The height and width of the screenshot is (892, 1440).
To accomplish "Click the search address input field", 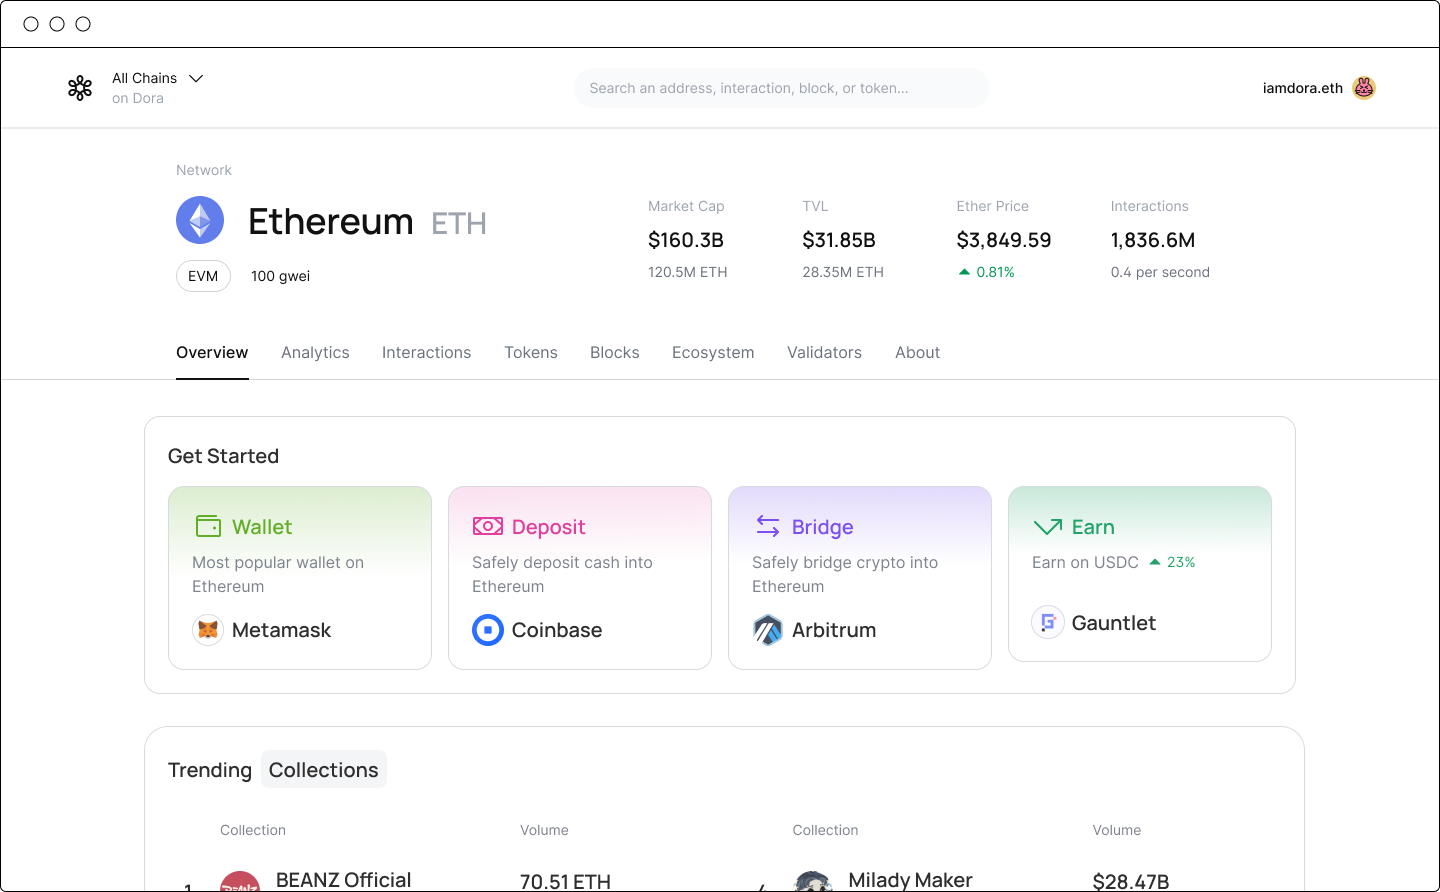I will click(x=781, y=88).
